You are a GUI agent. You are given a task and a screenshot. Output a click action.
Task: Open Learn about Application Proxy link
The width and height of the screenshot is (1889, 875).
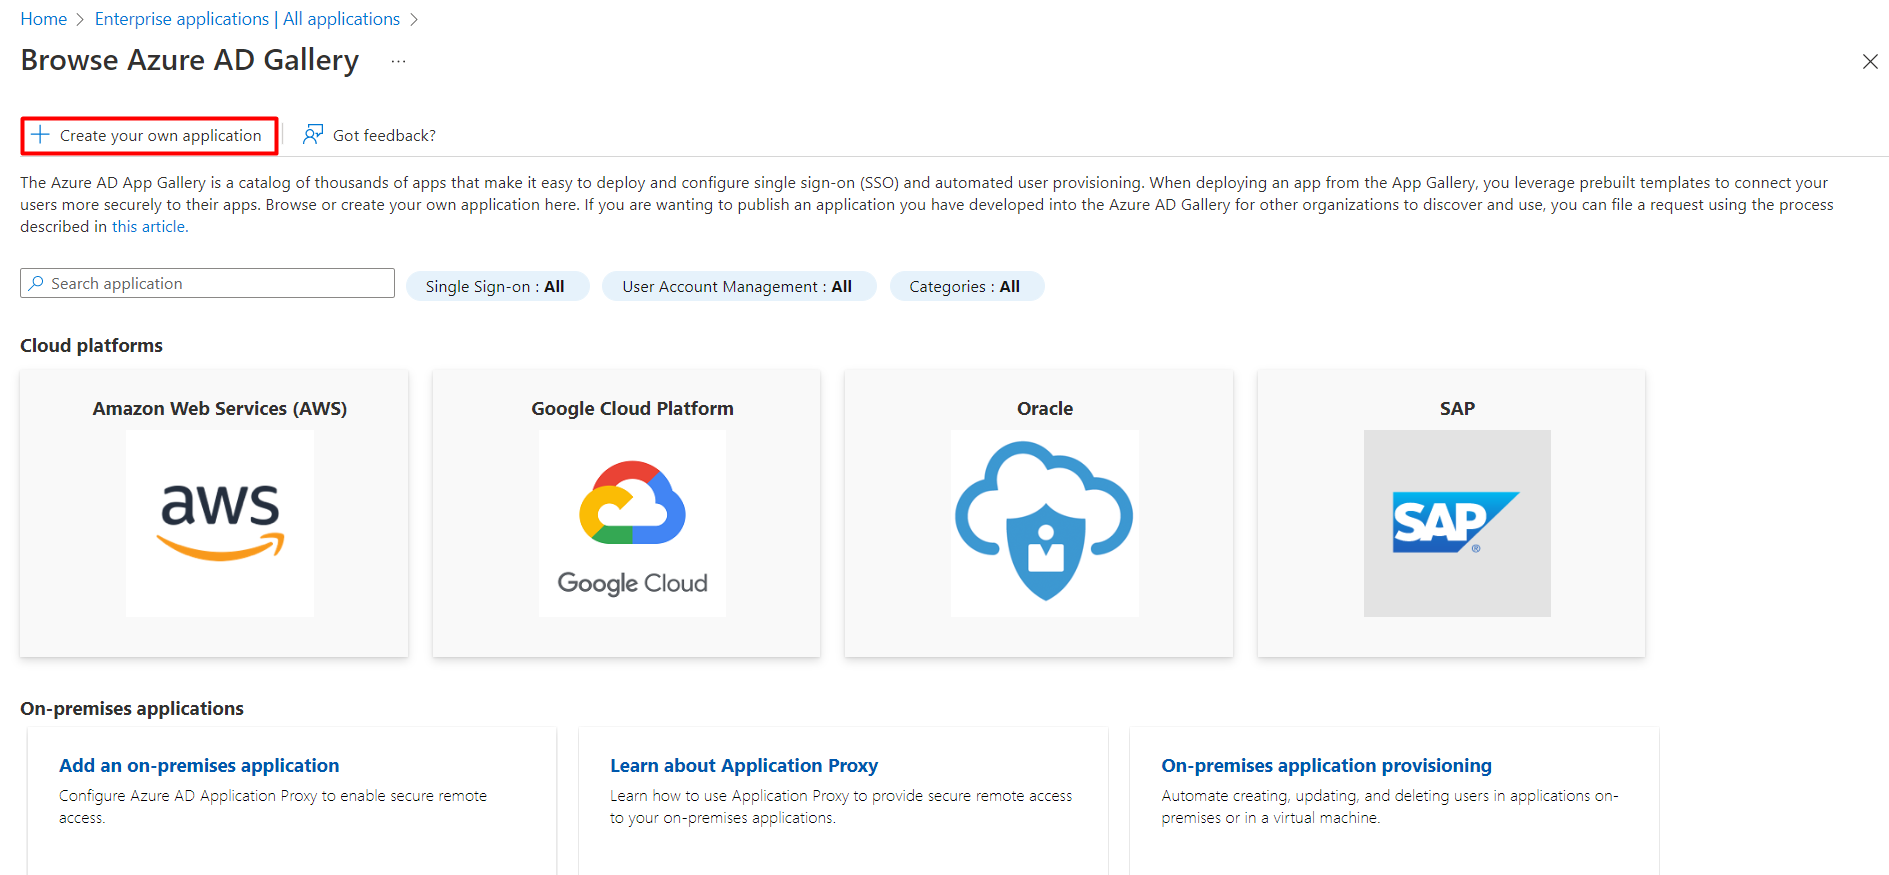pyautogui.click(x=744, y=765)
